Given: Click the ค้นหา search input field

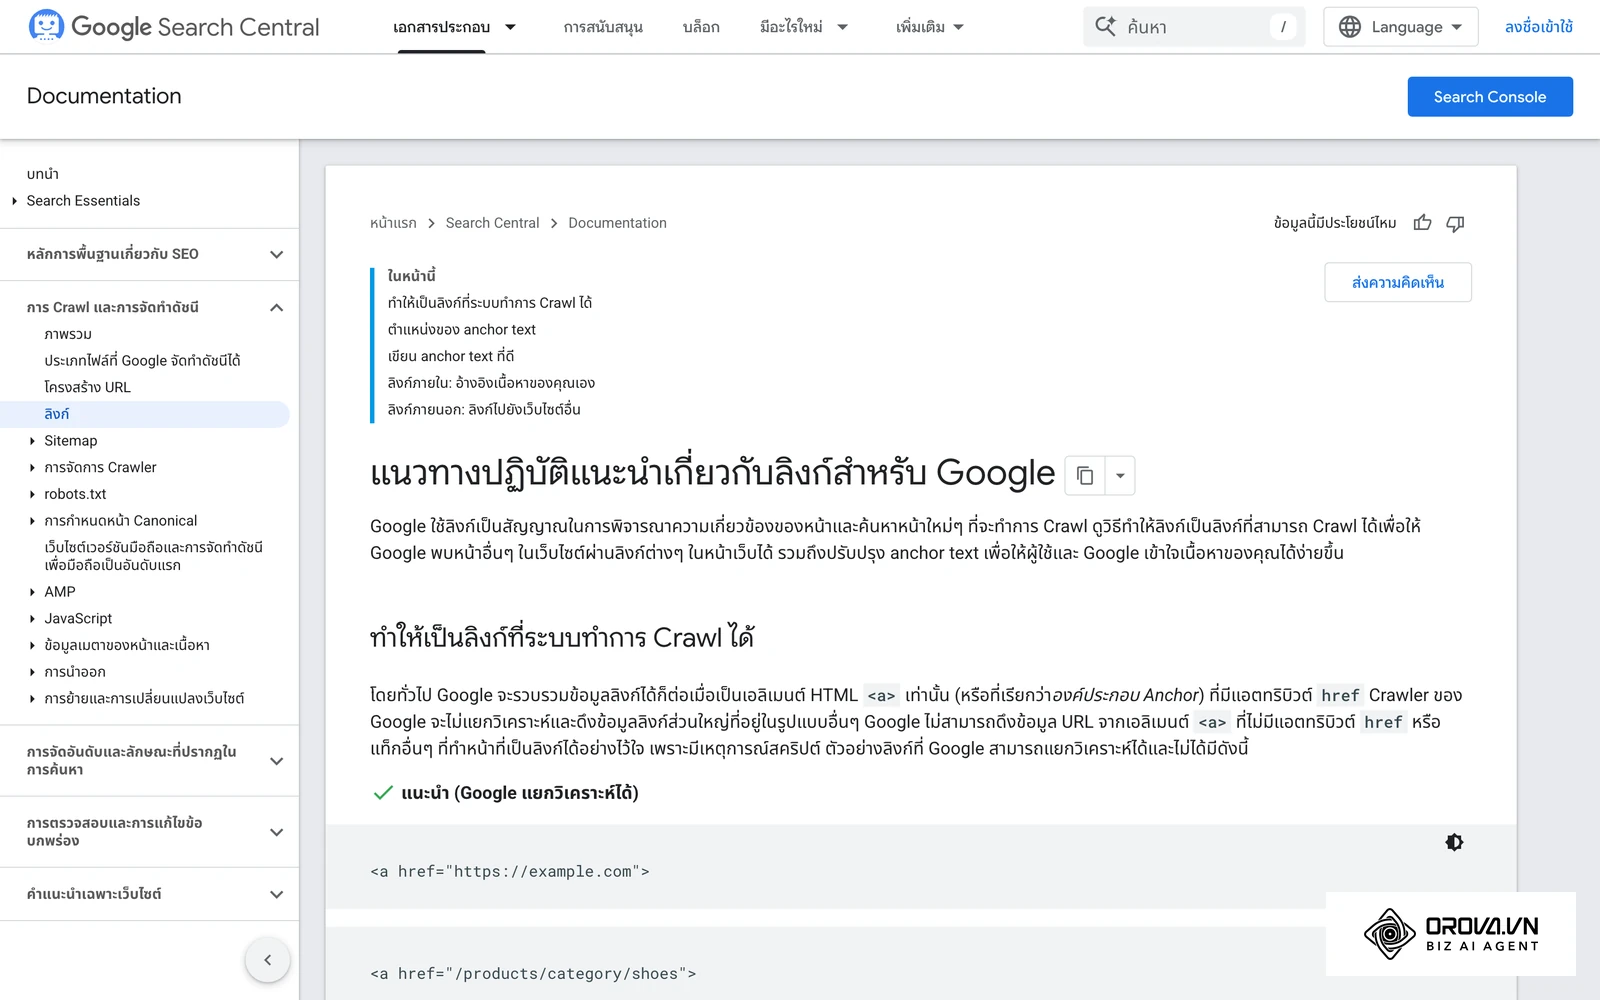Looking at the screenshot, I should tap(1194, 27).
